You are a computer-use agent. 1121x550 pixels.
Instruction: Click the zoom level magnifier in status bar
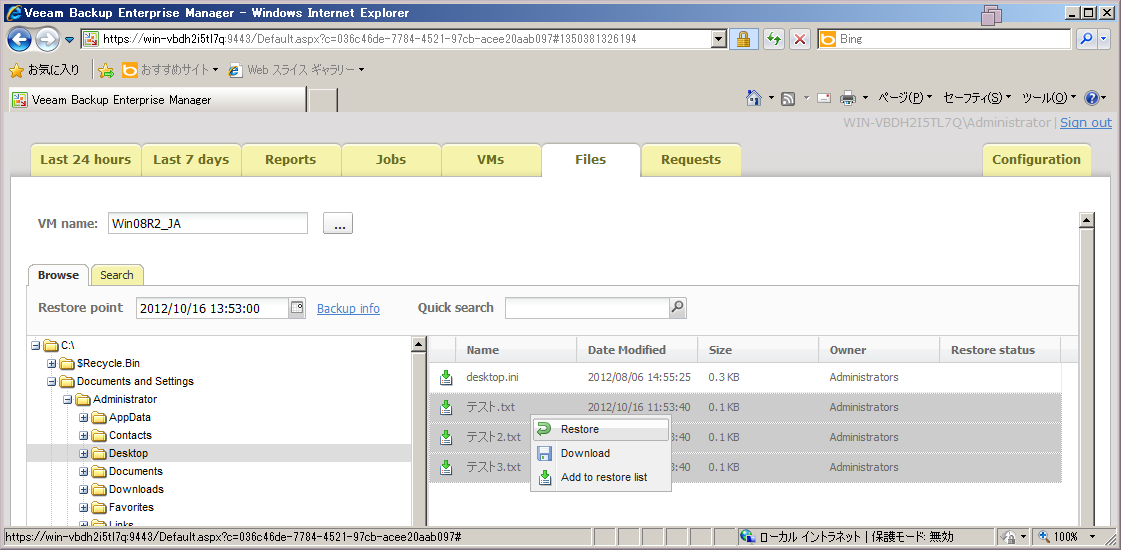[1044, 536]
